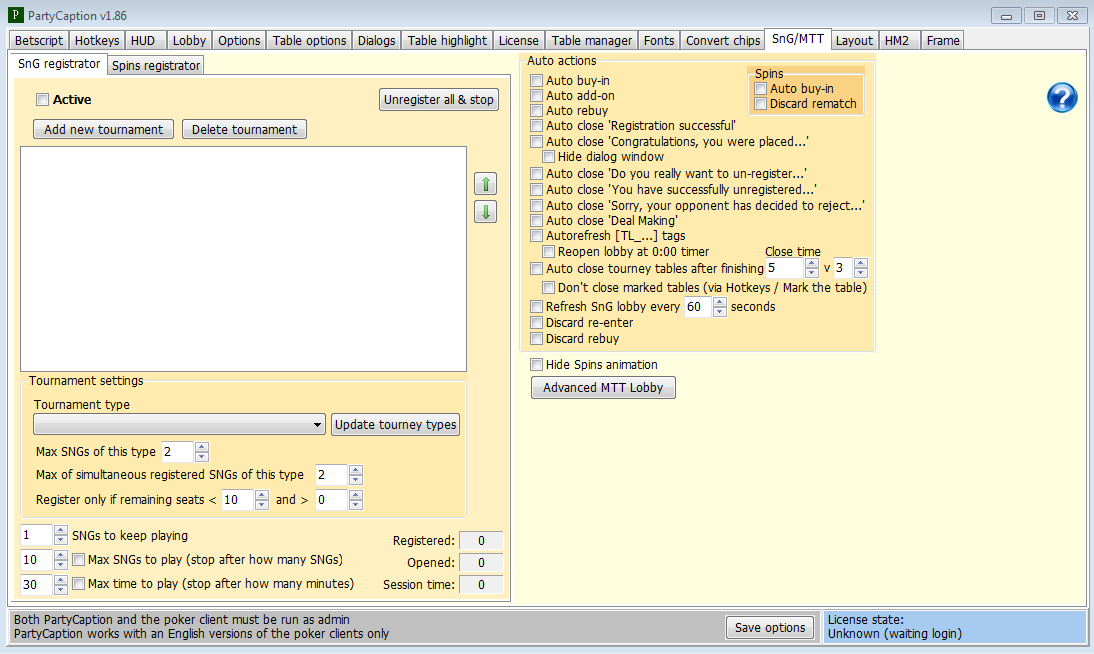Toggle Spins Auto buy-in checkbox
This screenshot has width=1094, height=654.
point(760,89)
